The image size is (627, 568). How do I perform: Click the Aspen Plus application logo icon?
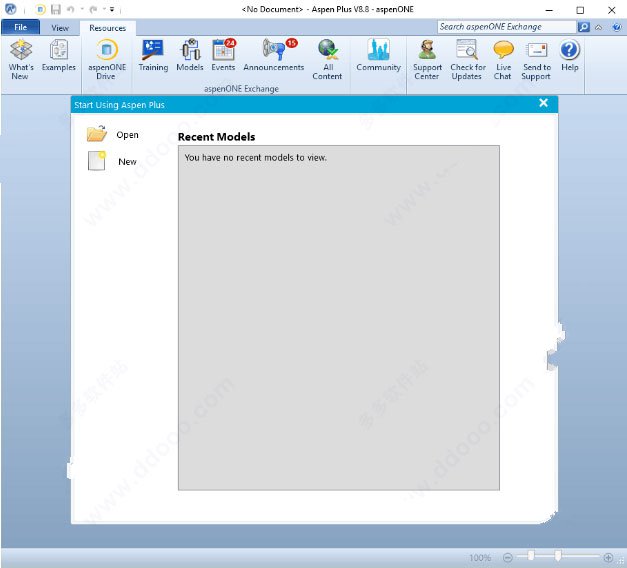tap(11, 9)
